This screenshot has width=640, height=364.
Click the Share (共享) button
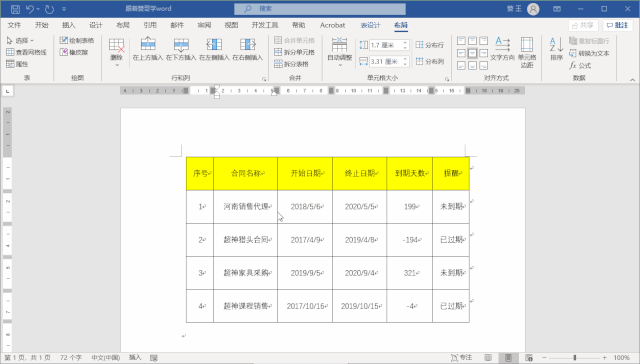(x=583, y=25)
